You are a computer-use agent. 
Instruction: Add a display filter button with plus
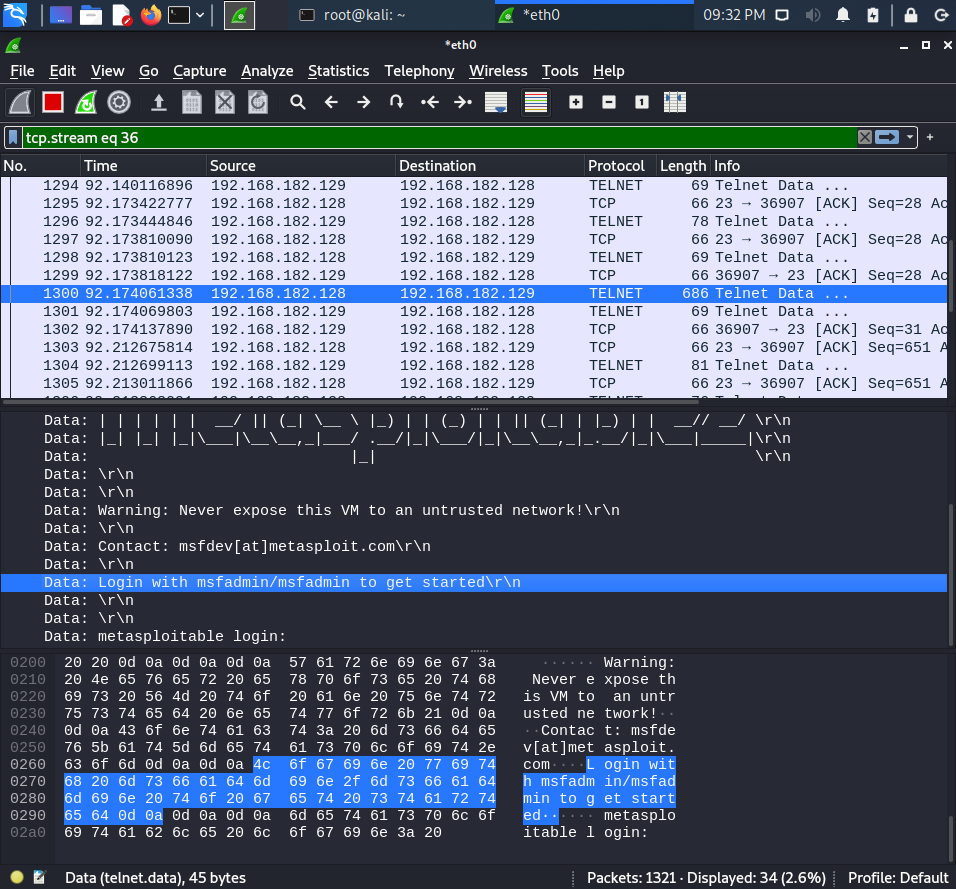point(930,137)
